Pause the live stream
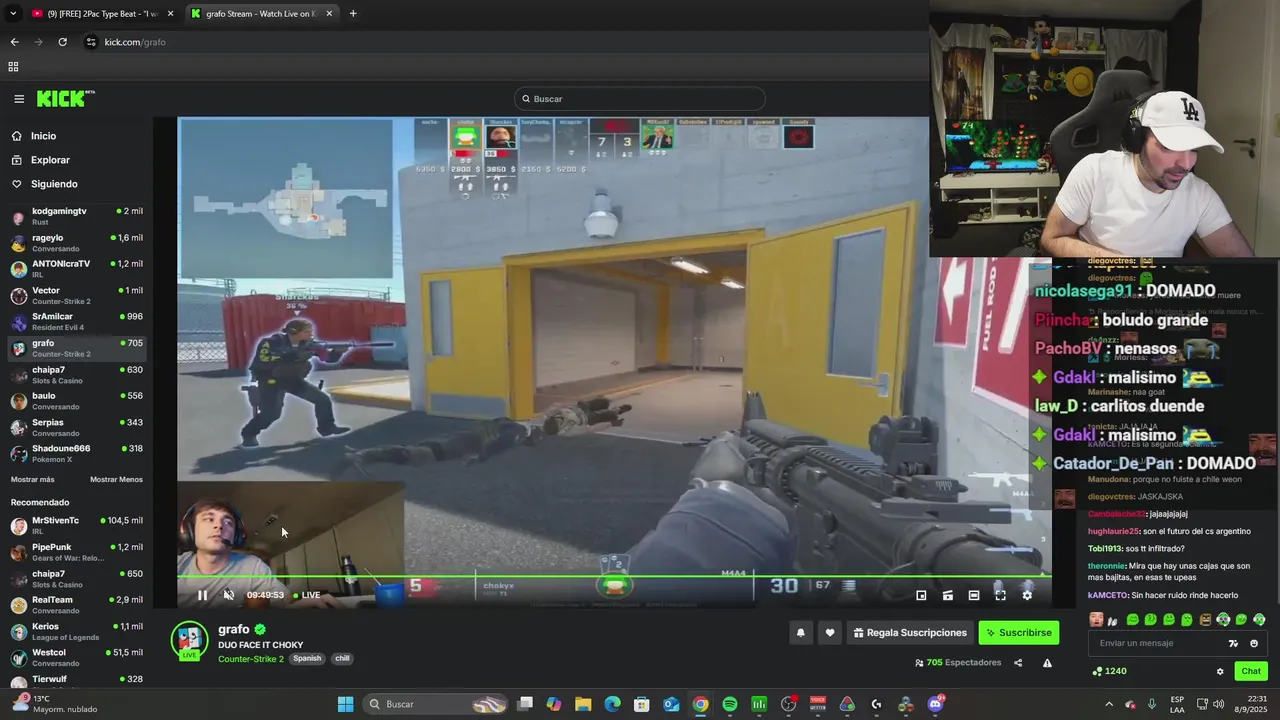Screen dimensions: 1280x720 (202, 595)
